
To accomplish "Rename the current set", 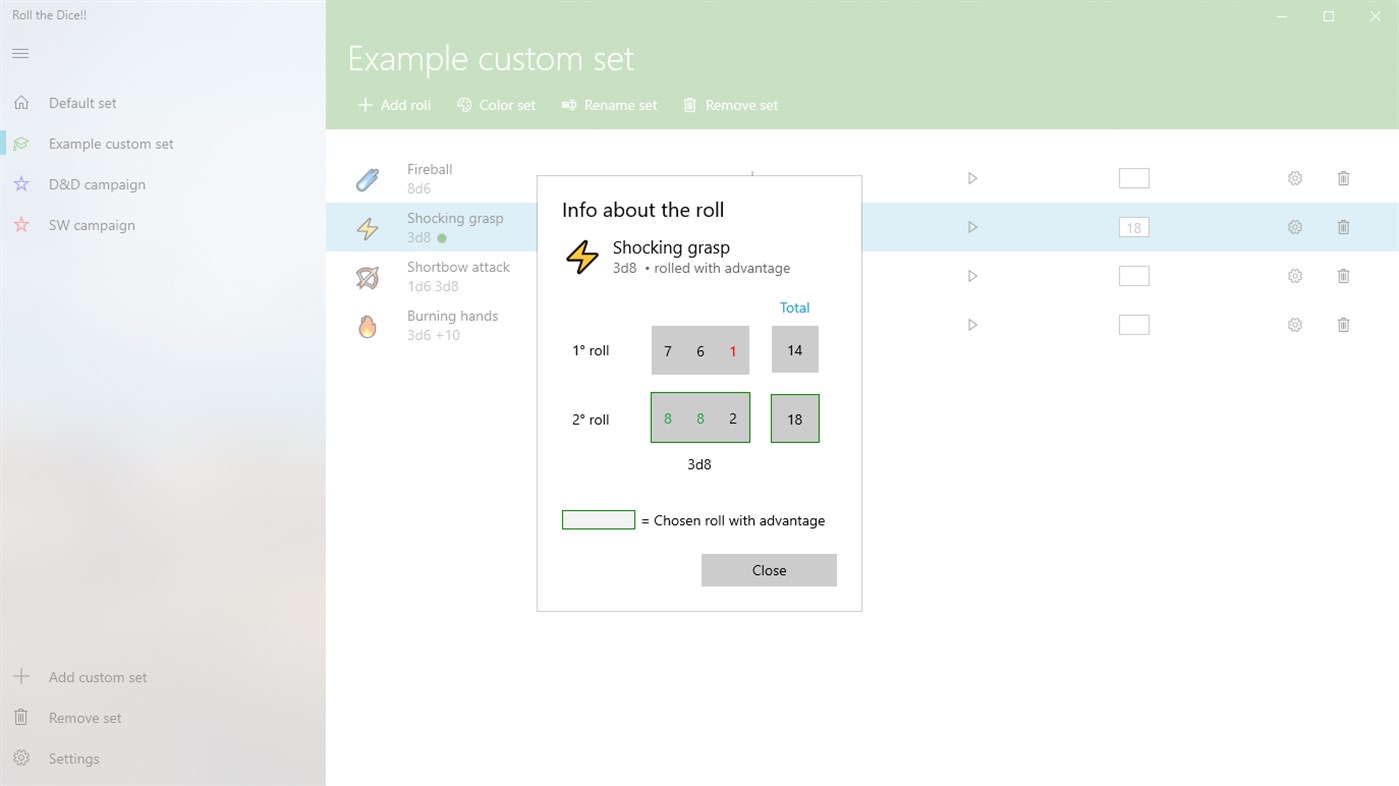I will (x=609, y=105).
